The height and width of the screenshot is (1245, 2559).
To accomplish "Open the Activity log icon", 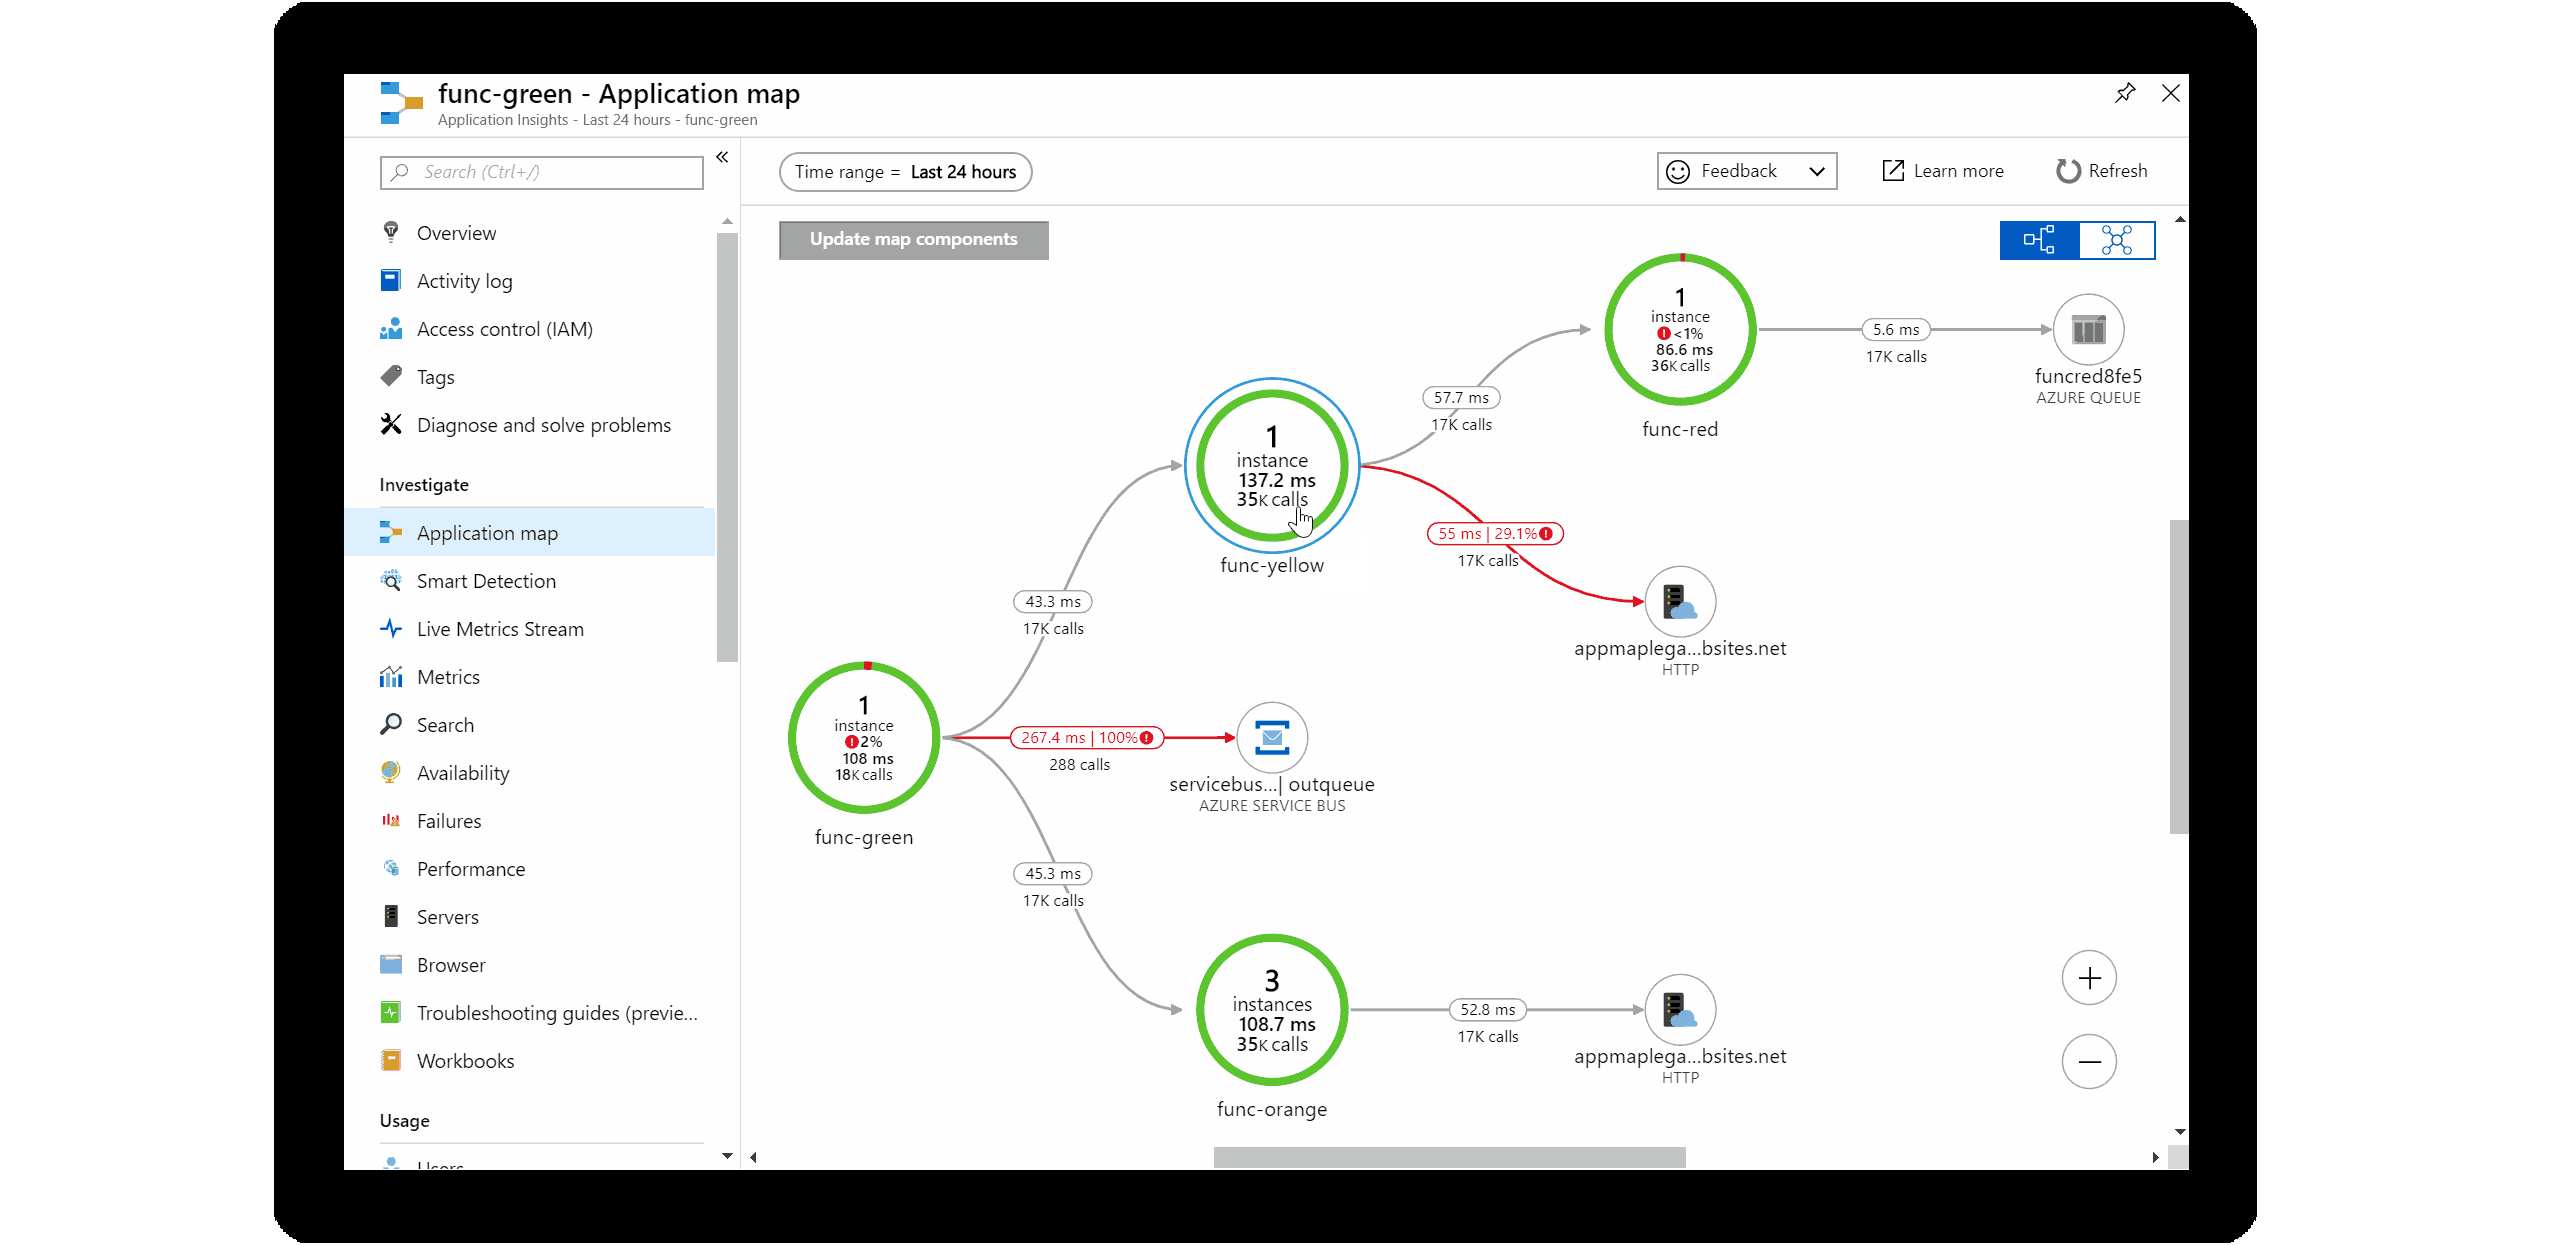I will tap(391, 280).
